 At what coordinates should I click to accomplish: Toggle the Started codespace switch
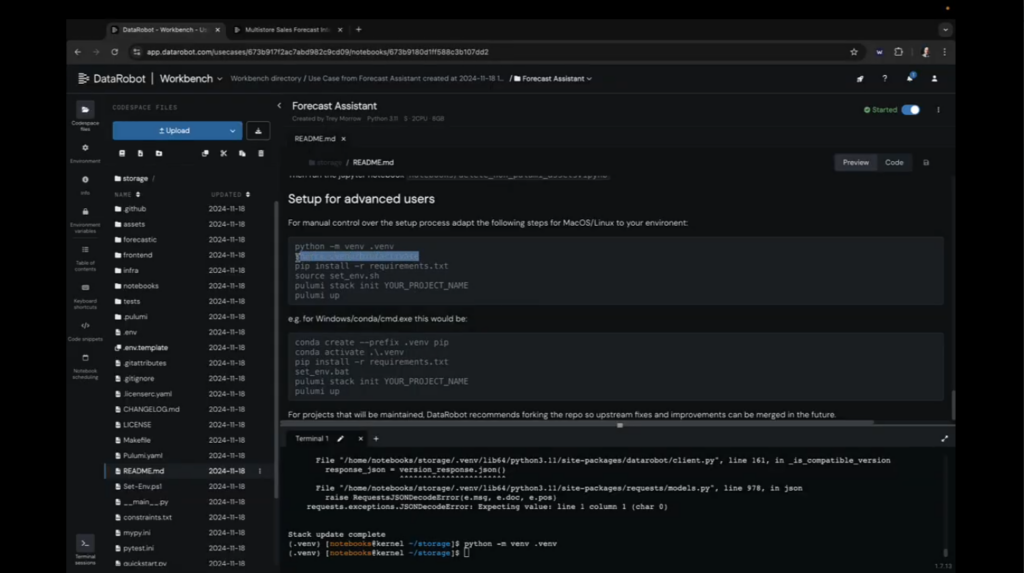pyautogui.click(x=910, y=110)
